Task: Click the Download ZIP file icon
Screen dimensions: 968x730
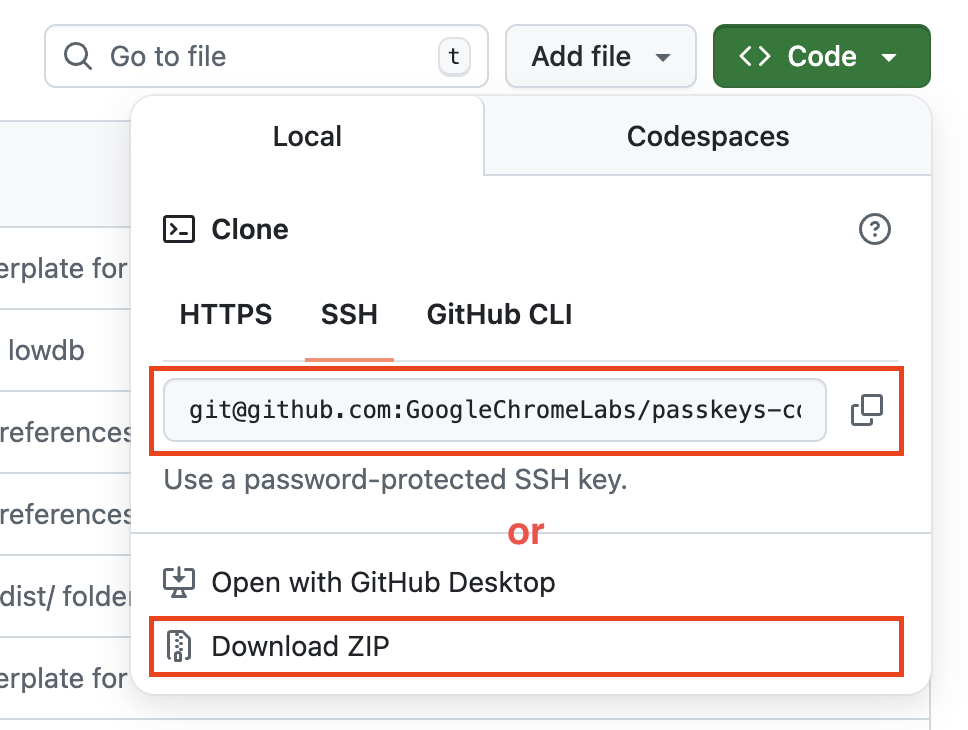Action: [x=179, y=646]
